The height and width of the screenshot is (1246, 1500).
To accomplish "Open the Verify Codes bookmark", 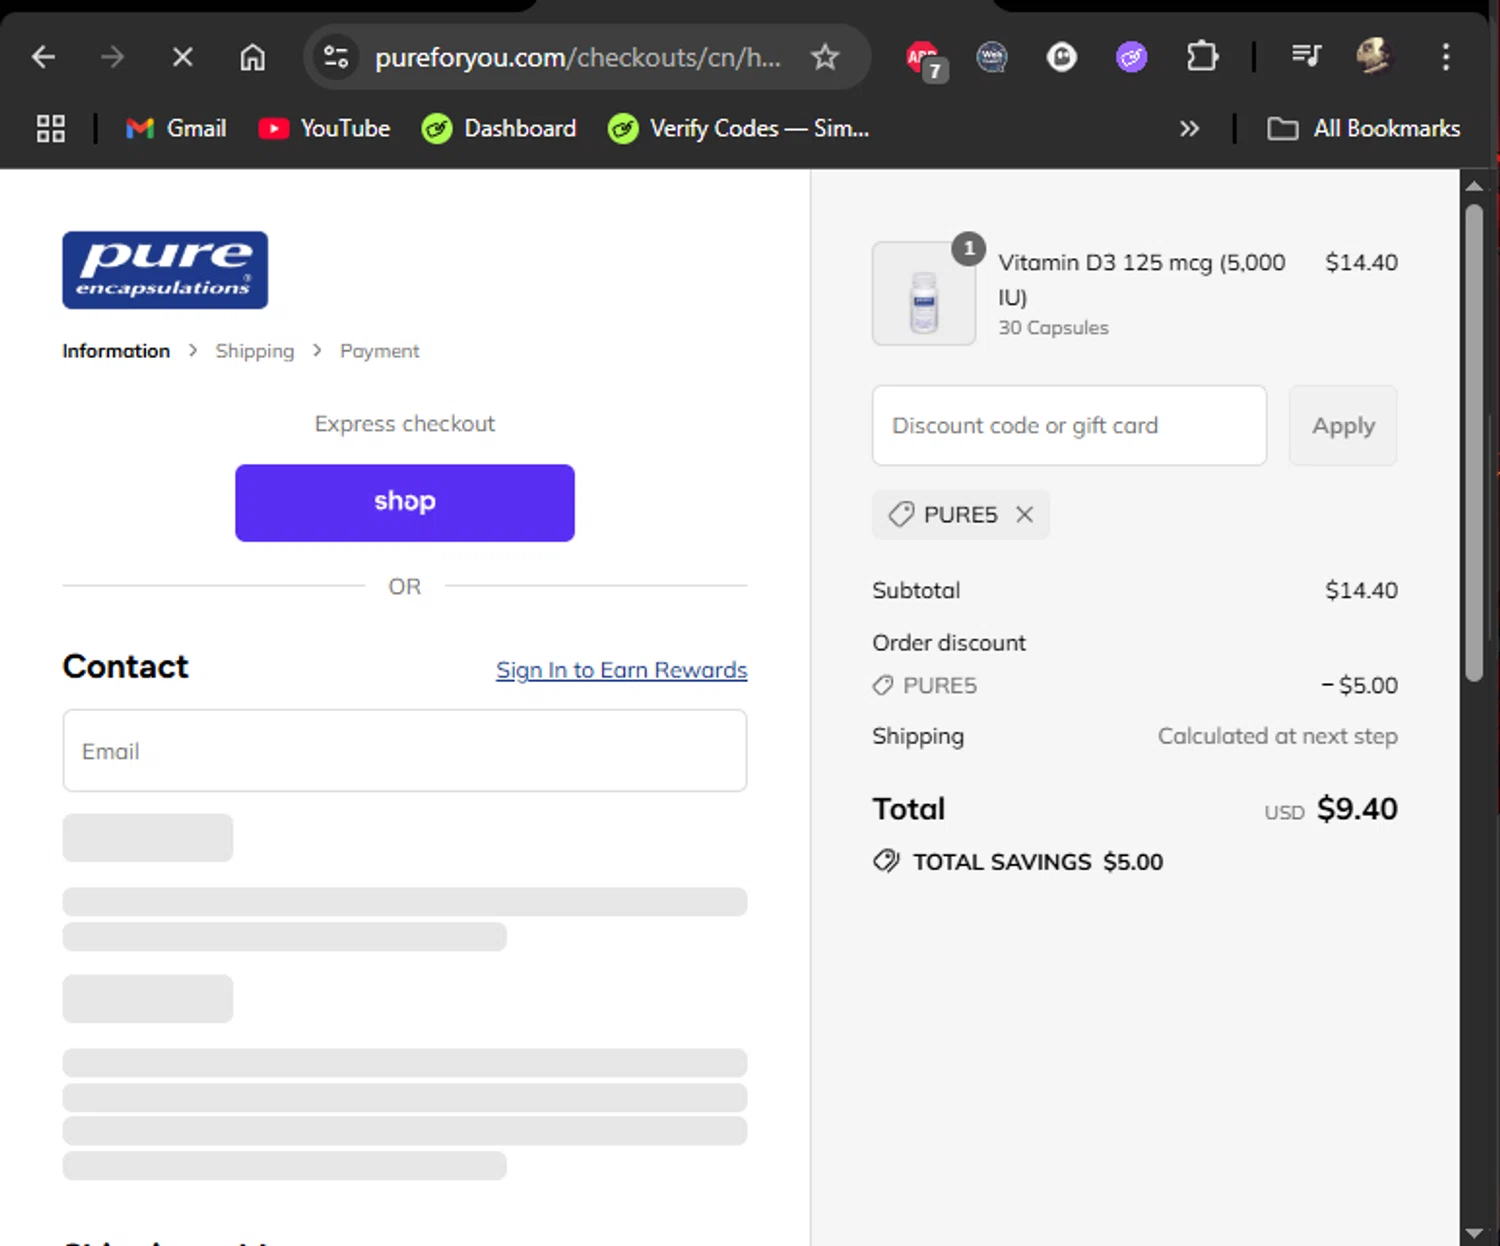I will [x=738, y=128].
